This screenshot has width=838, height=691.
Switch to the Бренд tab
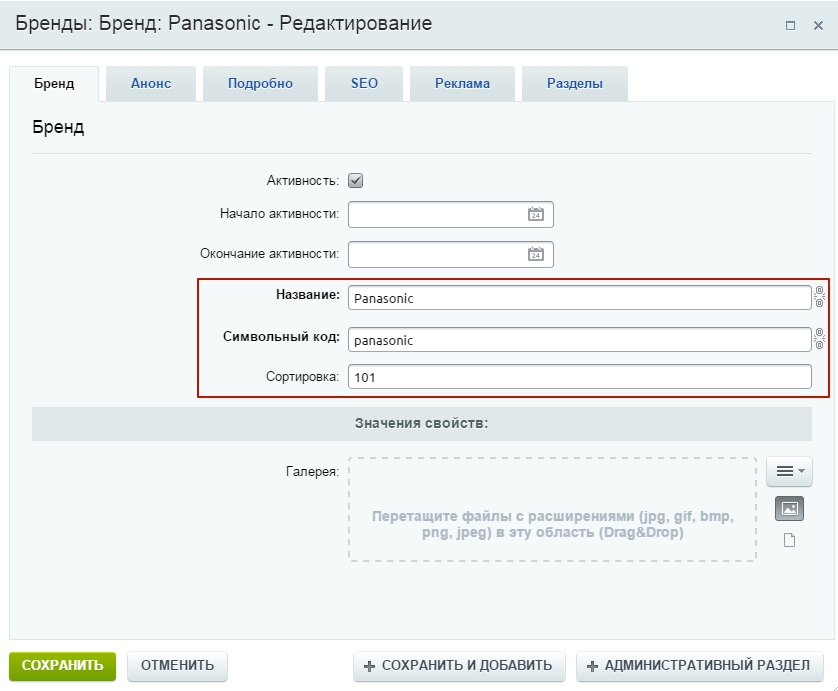(x=54, y=83)
